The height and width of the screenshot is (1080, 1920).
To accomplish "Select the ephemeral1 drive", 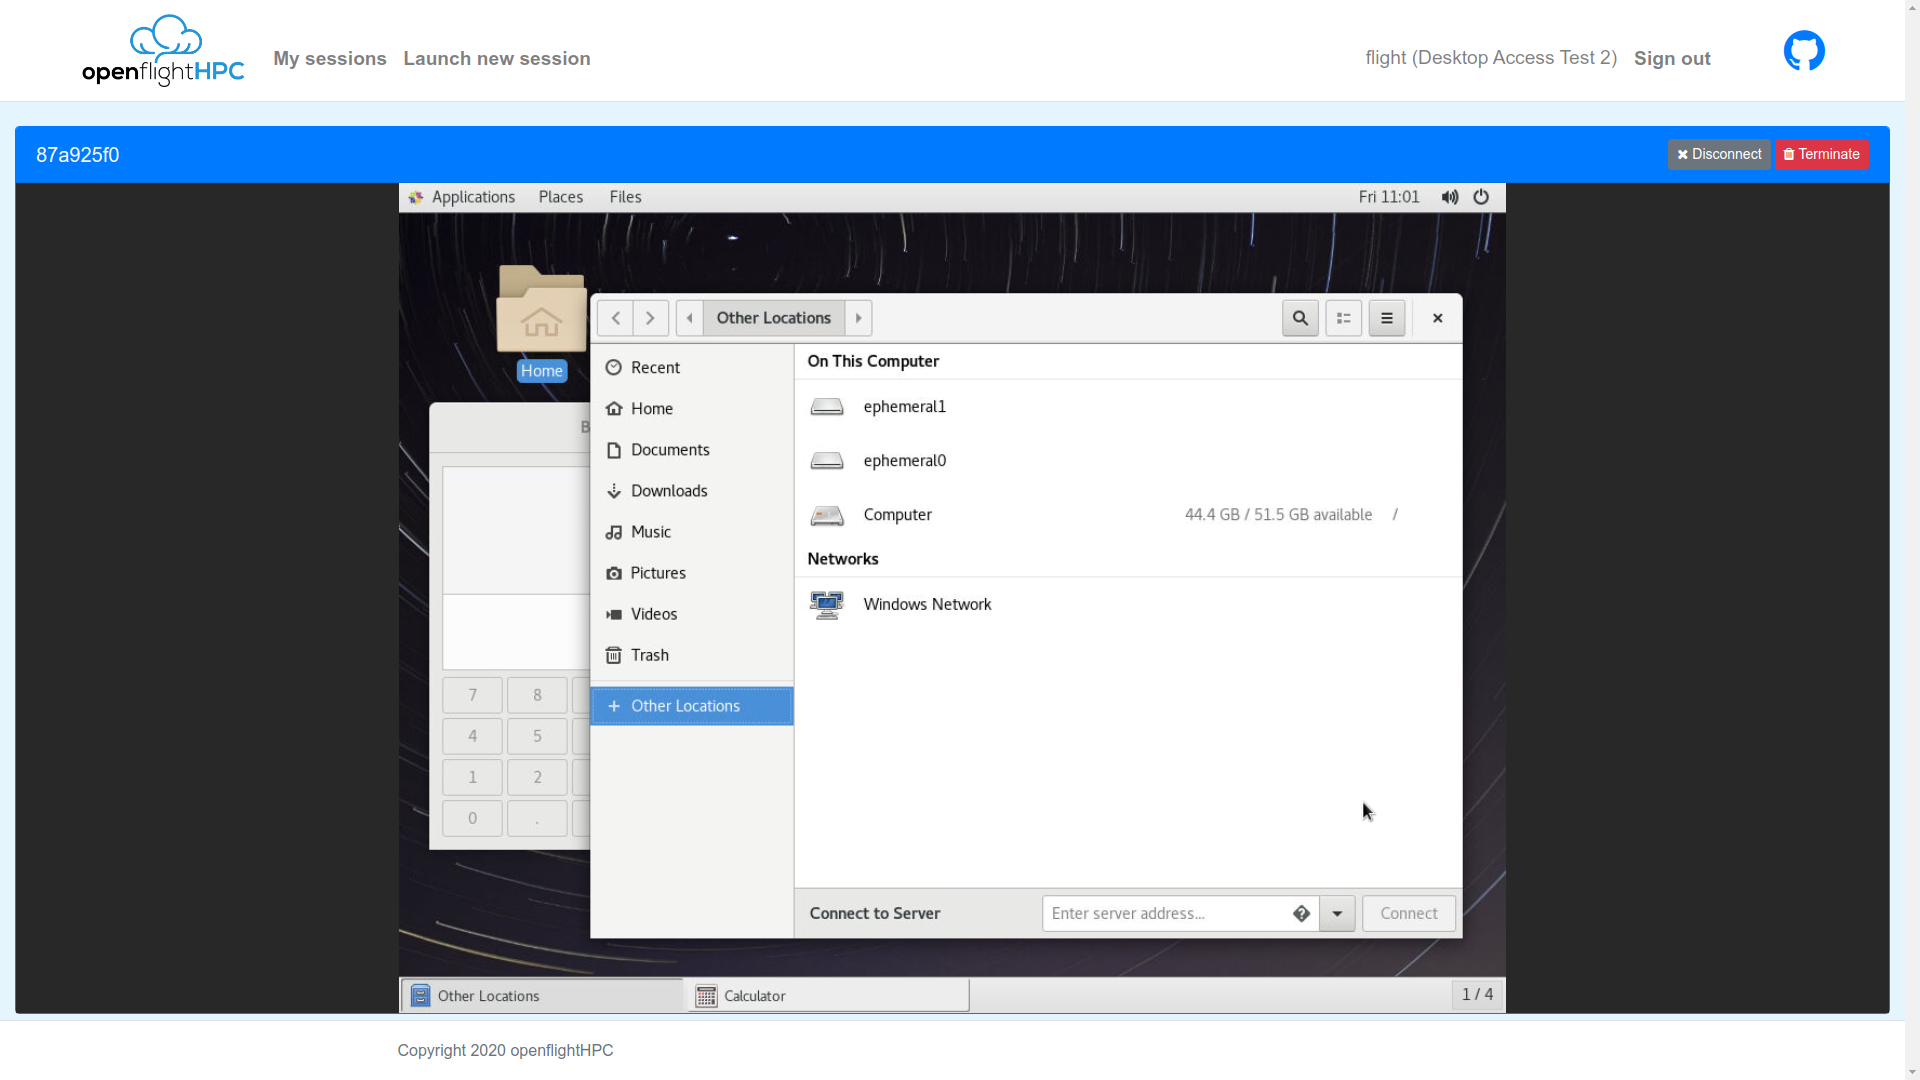I will [904, 407].
